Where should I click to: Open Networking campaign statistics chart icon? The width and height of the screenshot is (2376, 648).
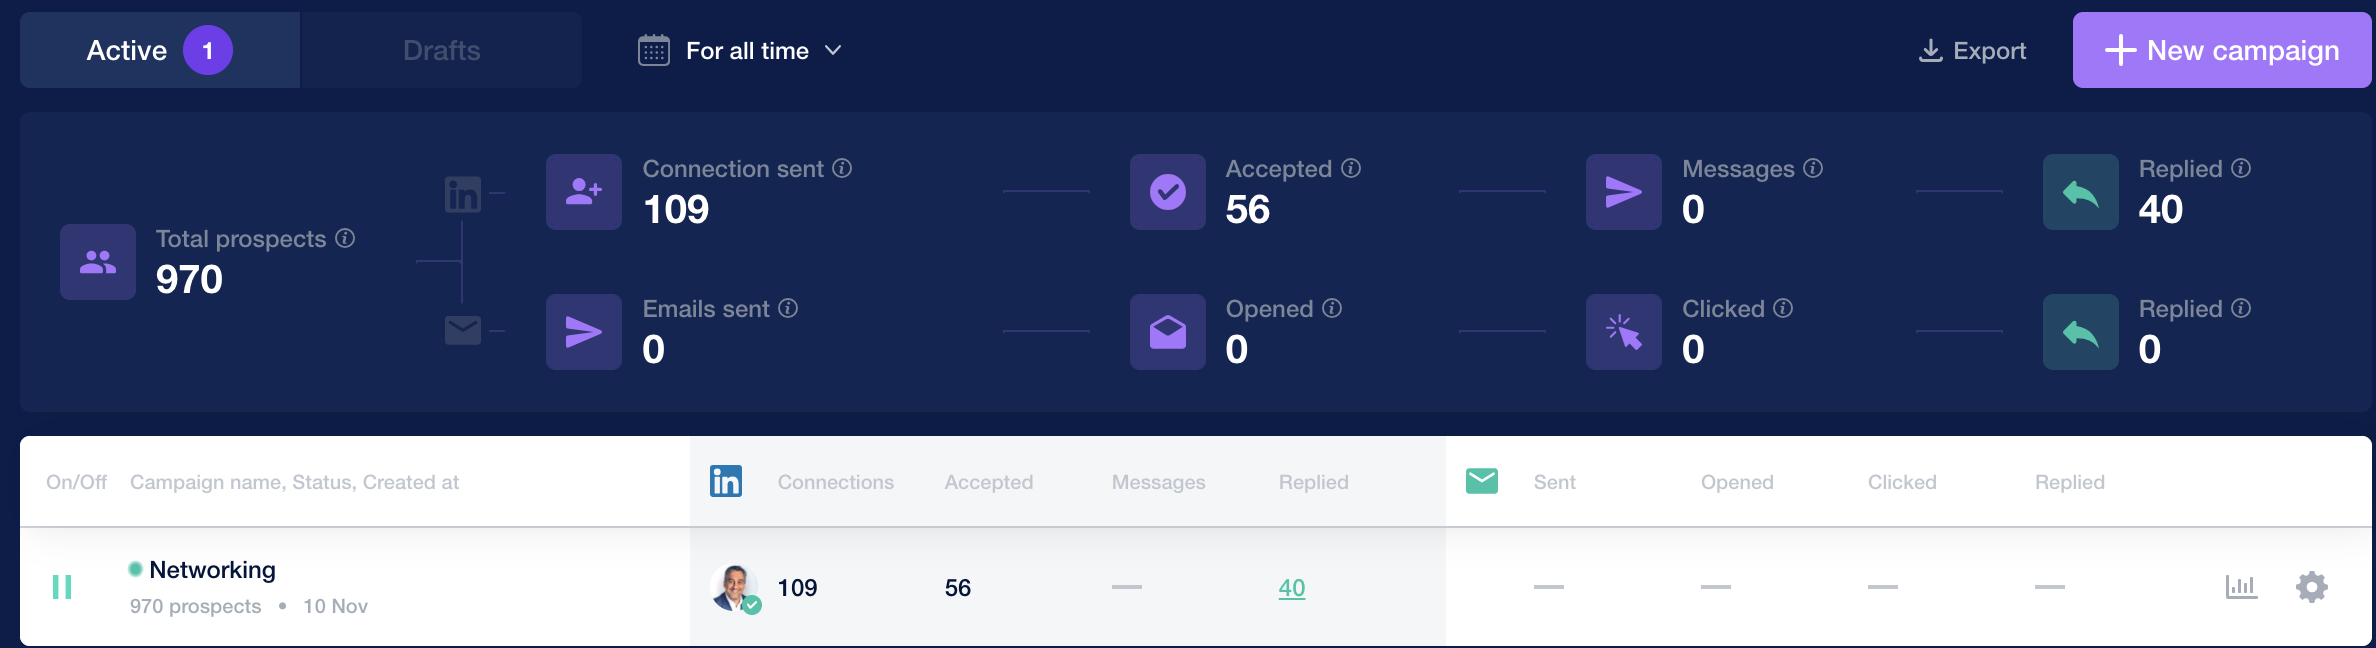[2241, 587]
